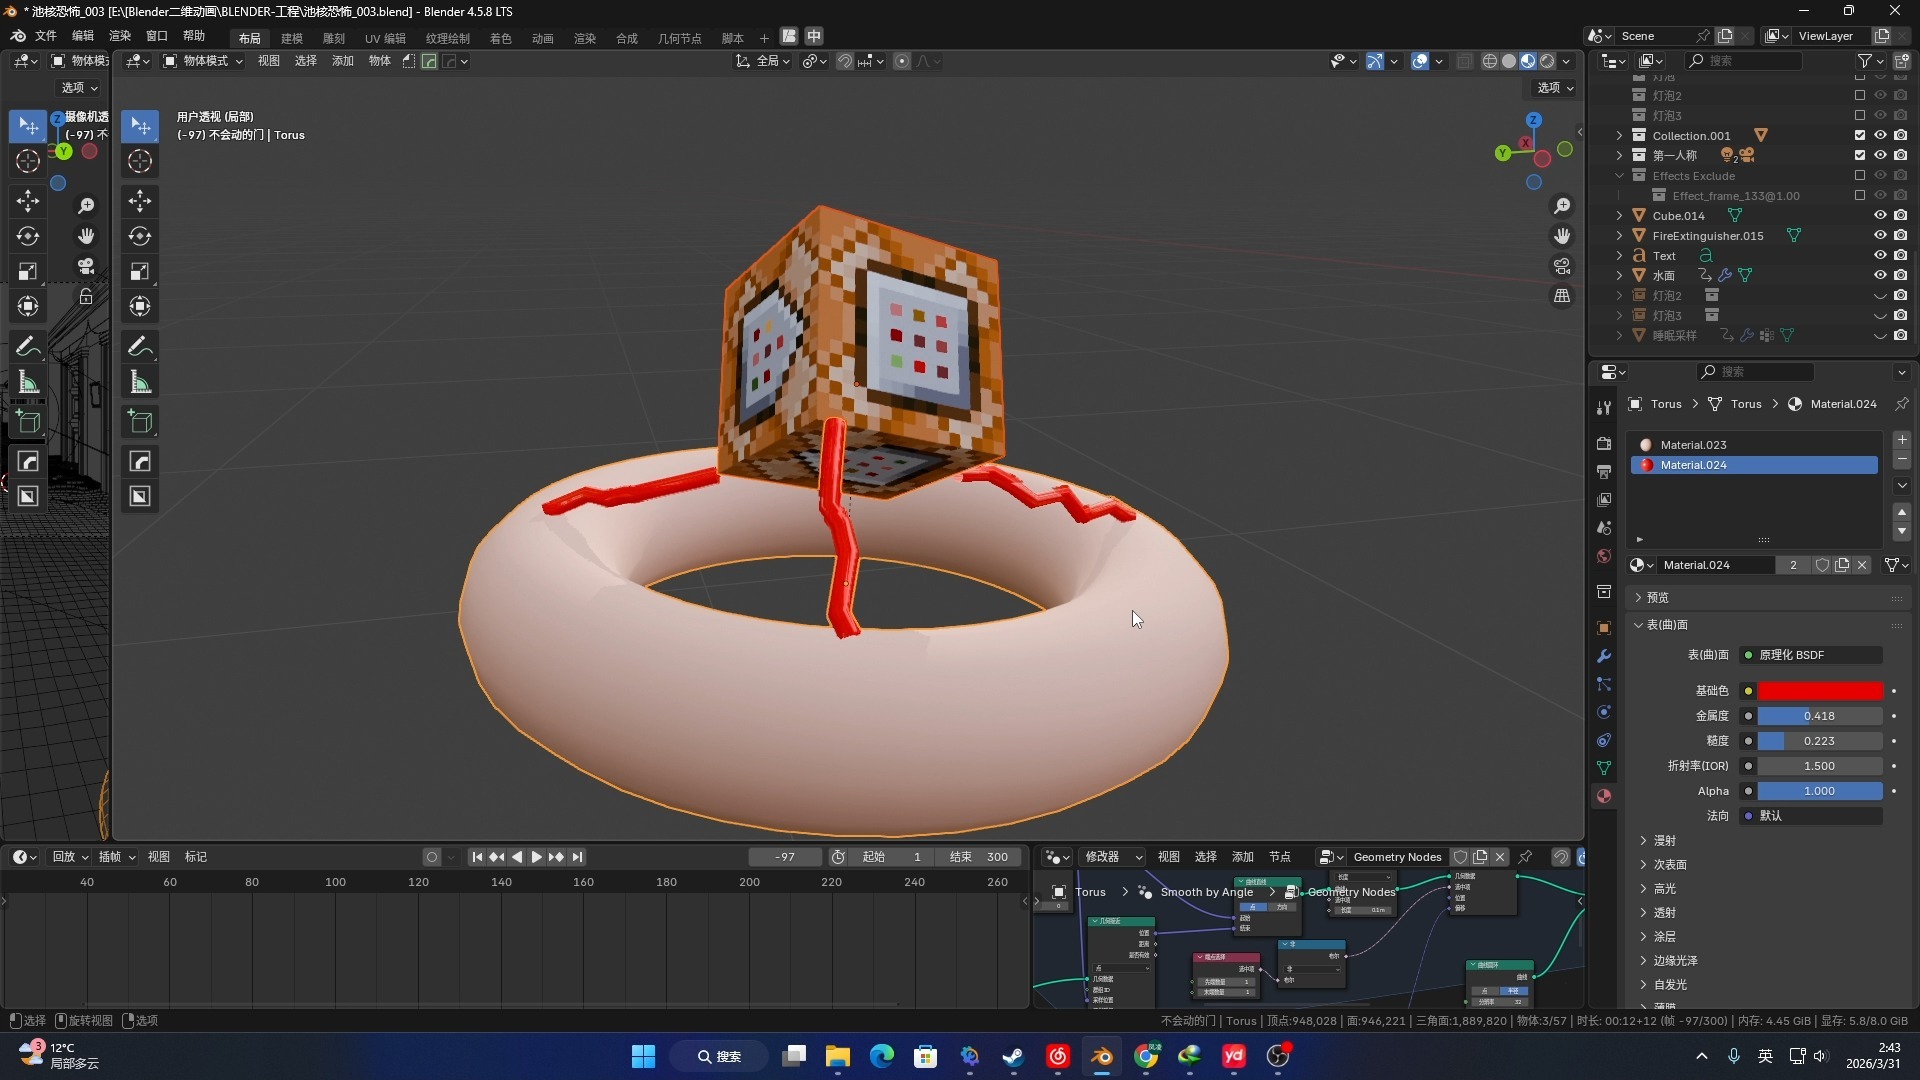Open the Material properties tab icon
The image size is (1920, 1080).
1604,796
